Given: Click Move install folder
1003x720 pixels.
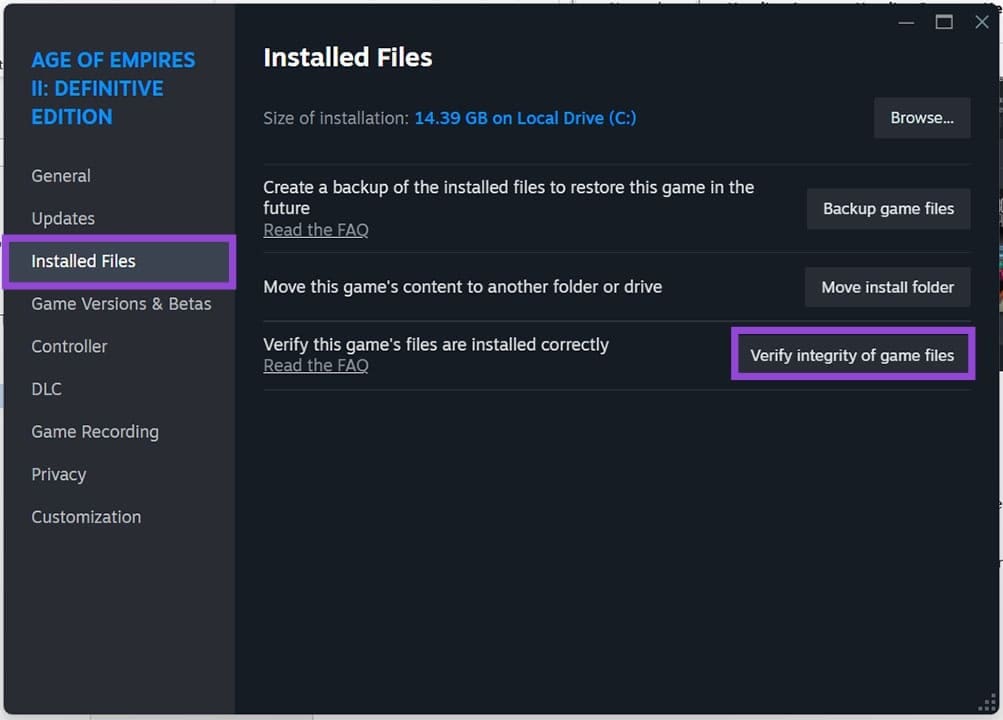Looking at the screenshot, I should (886, 287).
